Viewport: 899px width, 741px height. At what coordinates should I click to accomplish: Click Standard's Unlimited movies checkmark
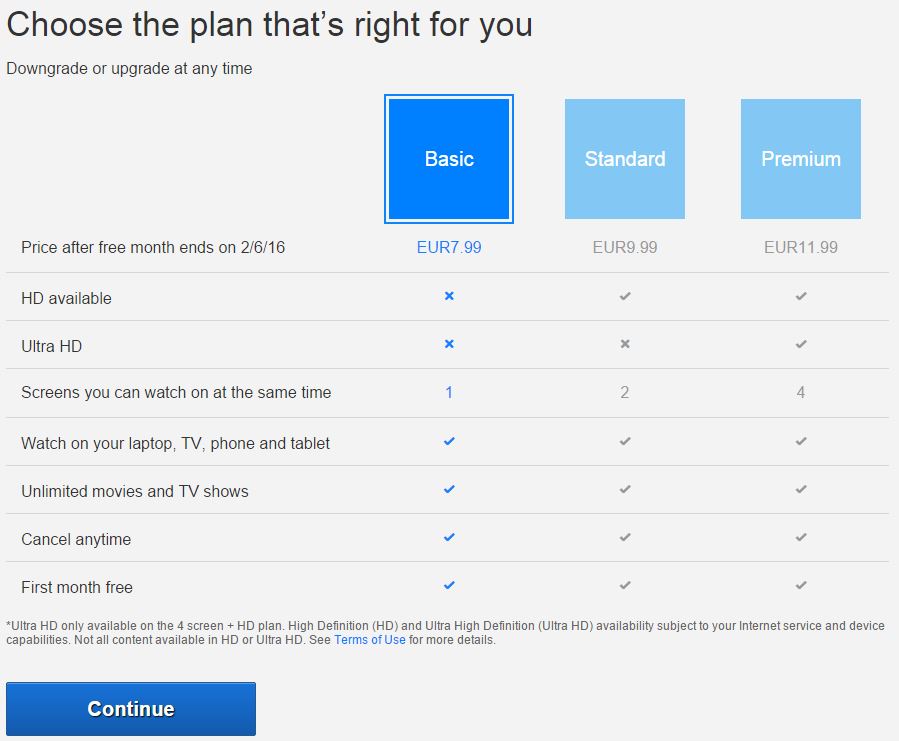point(625,490)
